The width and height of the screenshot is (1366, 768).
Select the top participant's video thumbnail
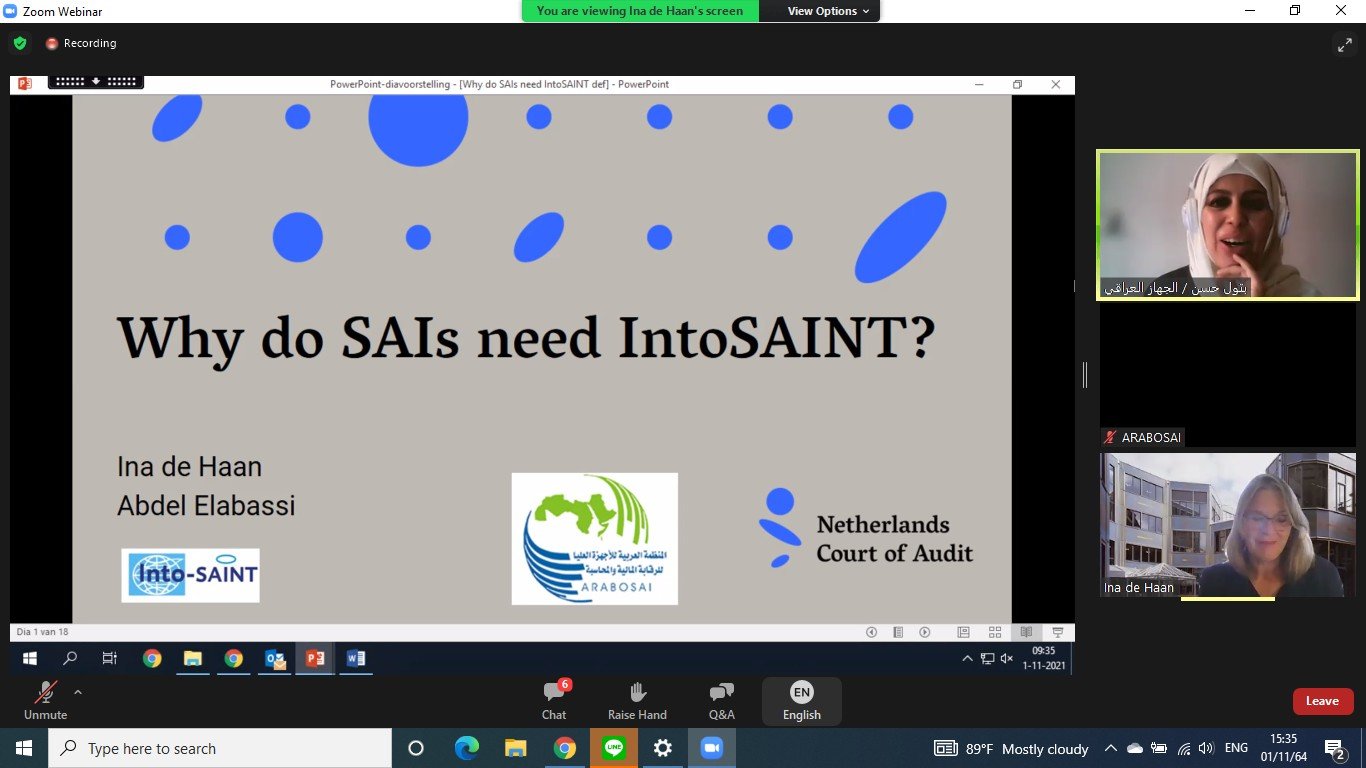click(1228, 224)
